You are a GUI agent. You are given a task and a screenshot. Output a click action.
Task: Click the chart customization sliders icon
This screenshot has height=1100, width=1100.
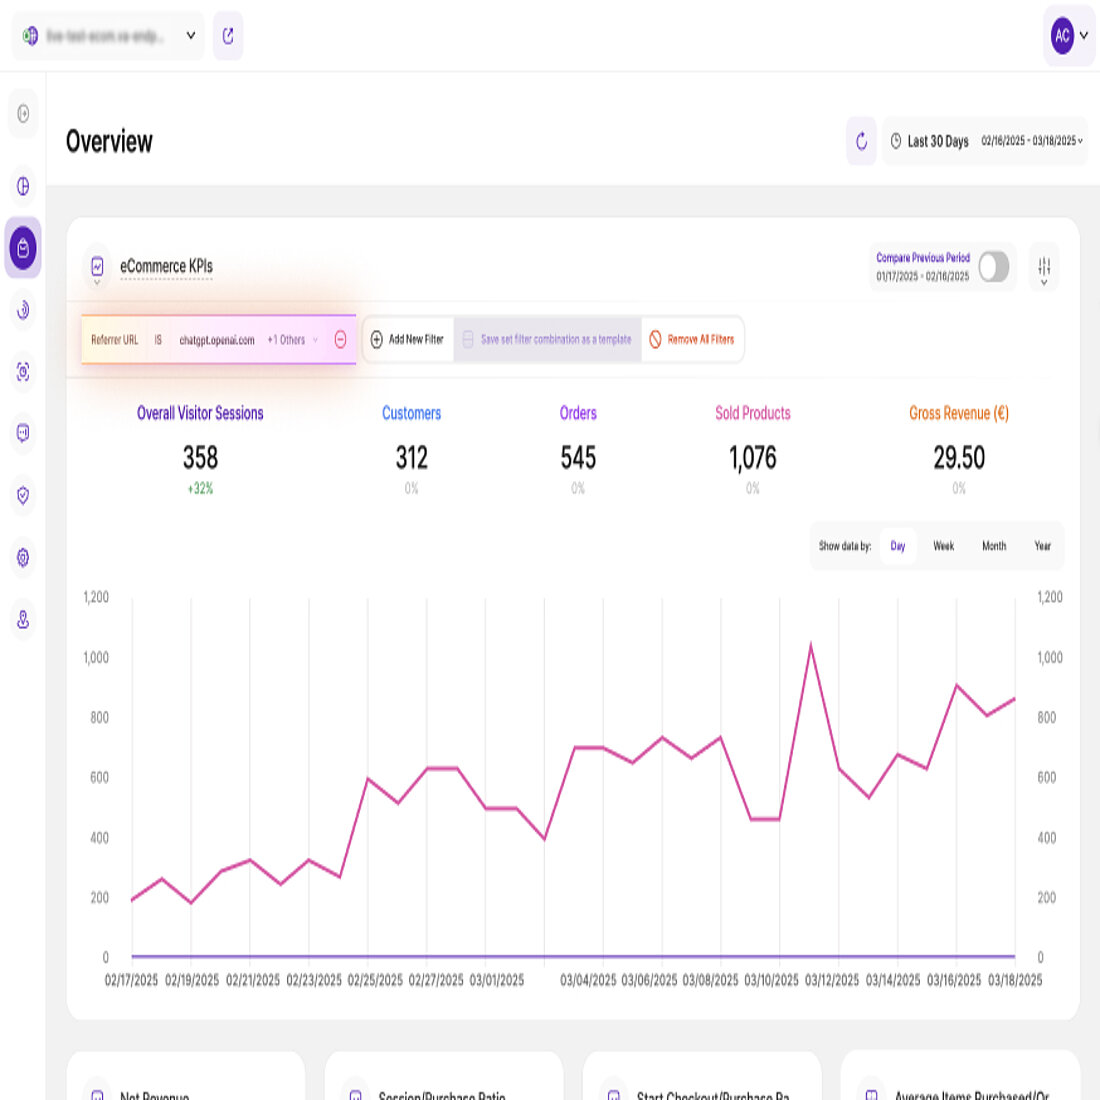[1044, 267]
